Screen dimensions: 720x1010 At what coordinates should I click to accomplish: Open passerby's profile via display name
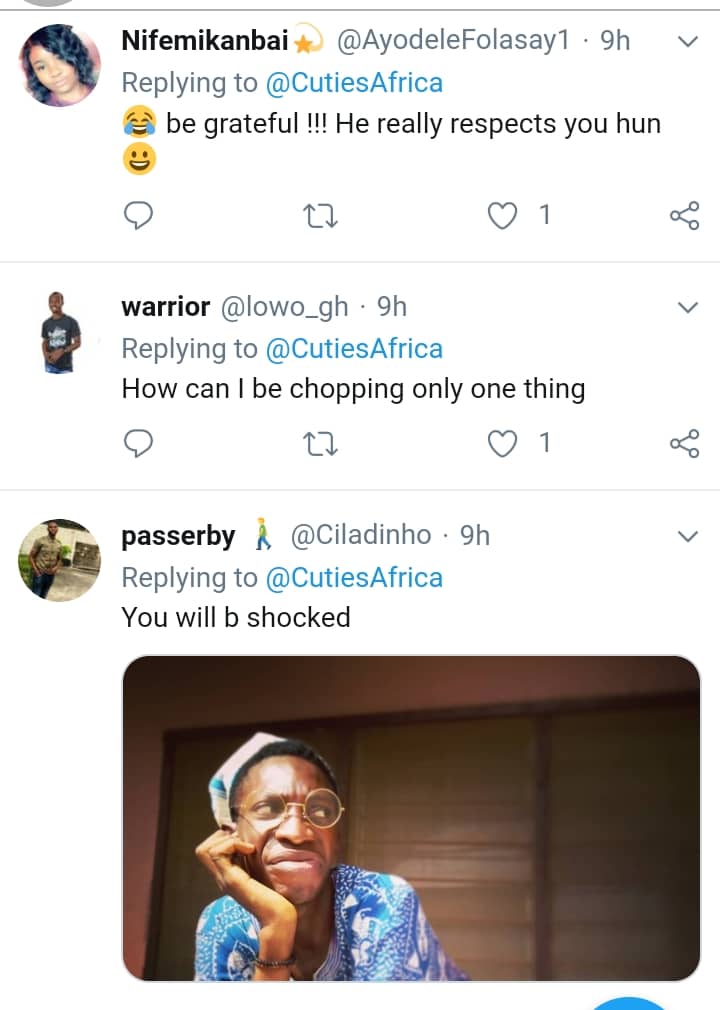coord(178,537)
